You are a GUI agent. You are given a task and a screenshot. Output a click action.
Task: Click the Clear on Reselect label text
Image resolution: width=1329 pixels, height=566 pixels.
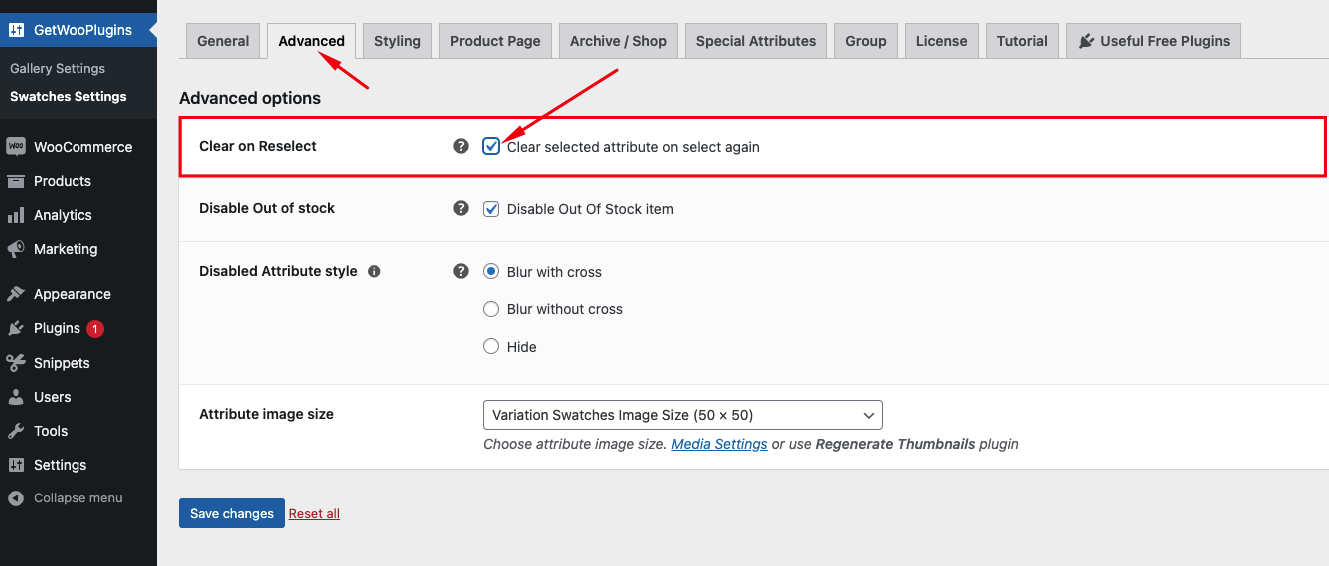[x=258, y=146]
